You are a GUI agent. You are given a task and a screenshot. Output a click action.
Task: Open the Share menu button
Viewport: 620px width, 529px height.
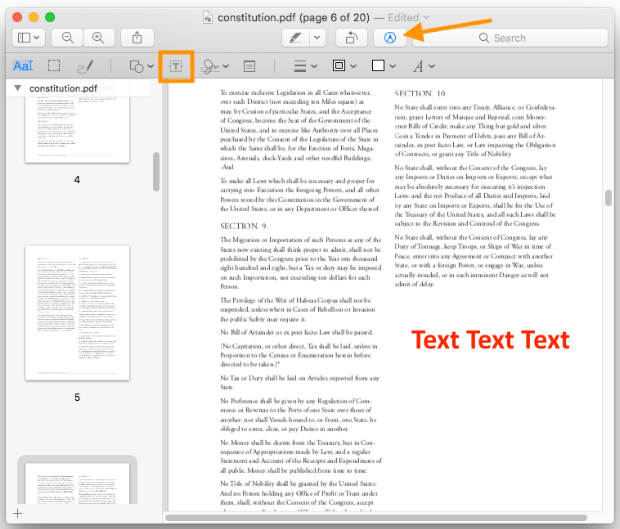137,38
